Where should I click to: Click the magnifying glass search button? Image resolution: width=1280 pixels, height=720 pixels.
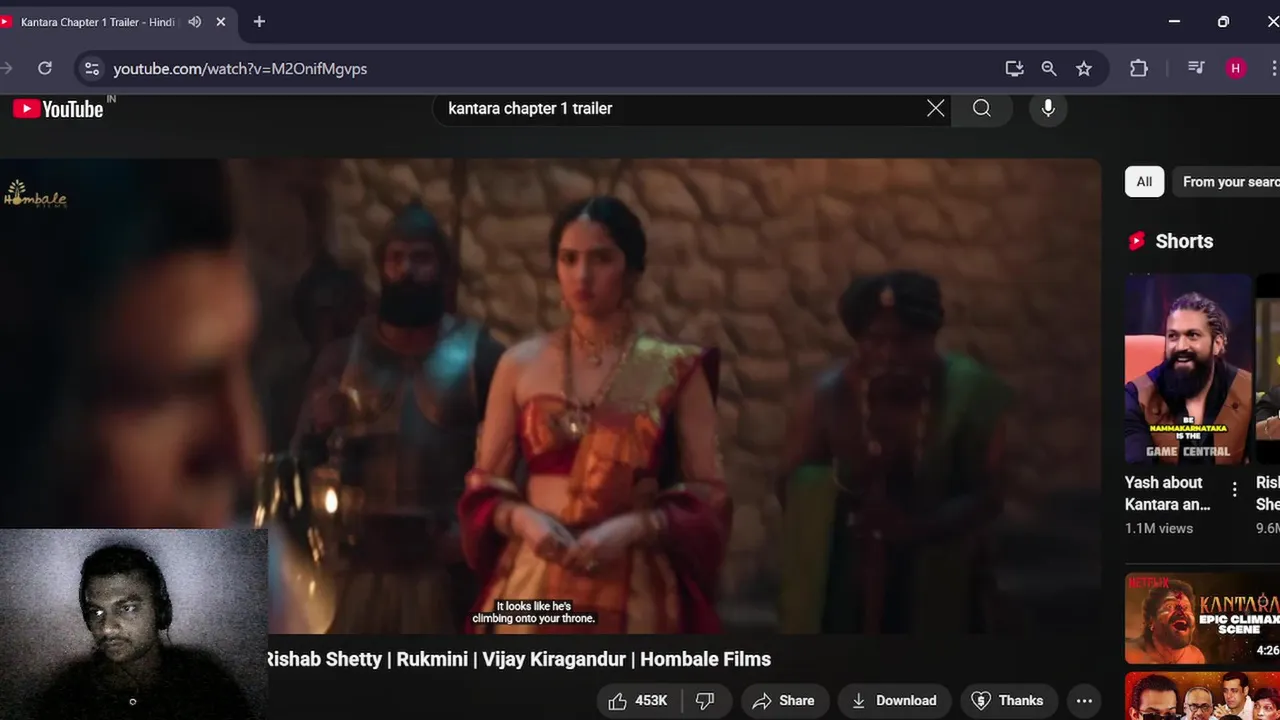(x=982, y=108)
